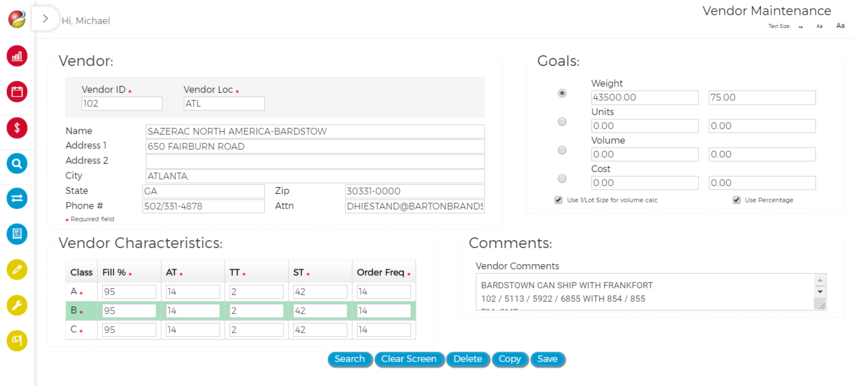Image resolution: width=854 pixels, height=386 pixels.
Task: Click the comments scrollbar down arrow
Action: (820, 292)
